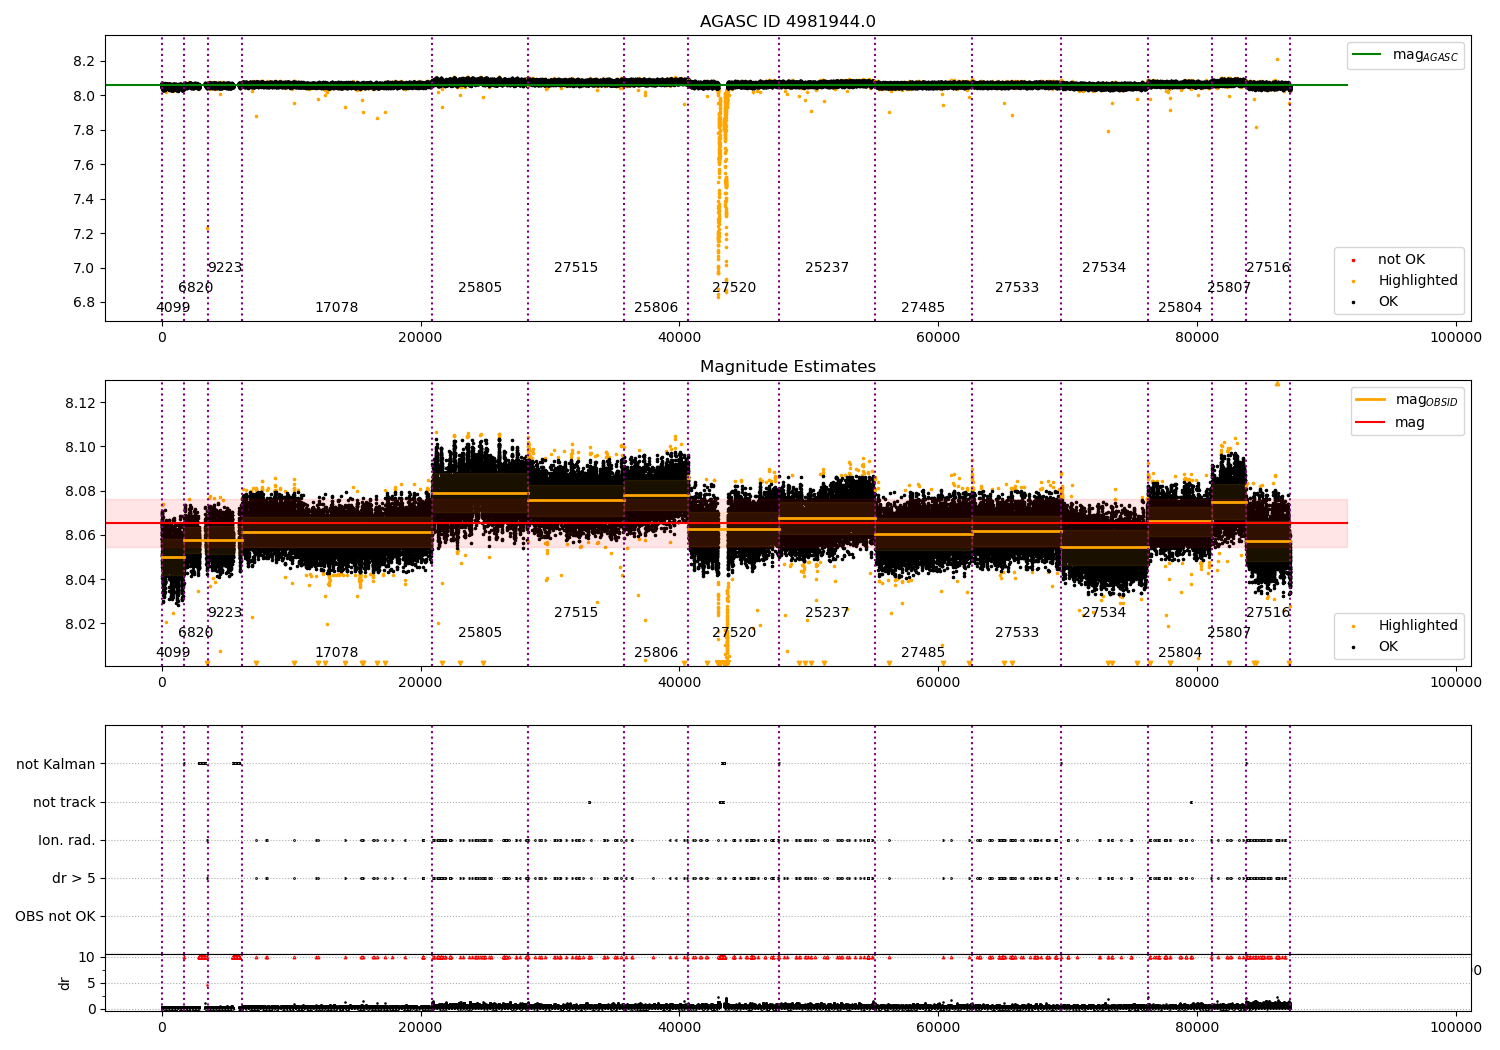Click y-axis tick 8.02 in middle plot

click(81, 625)
